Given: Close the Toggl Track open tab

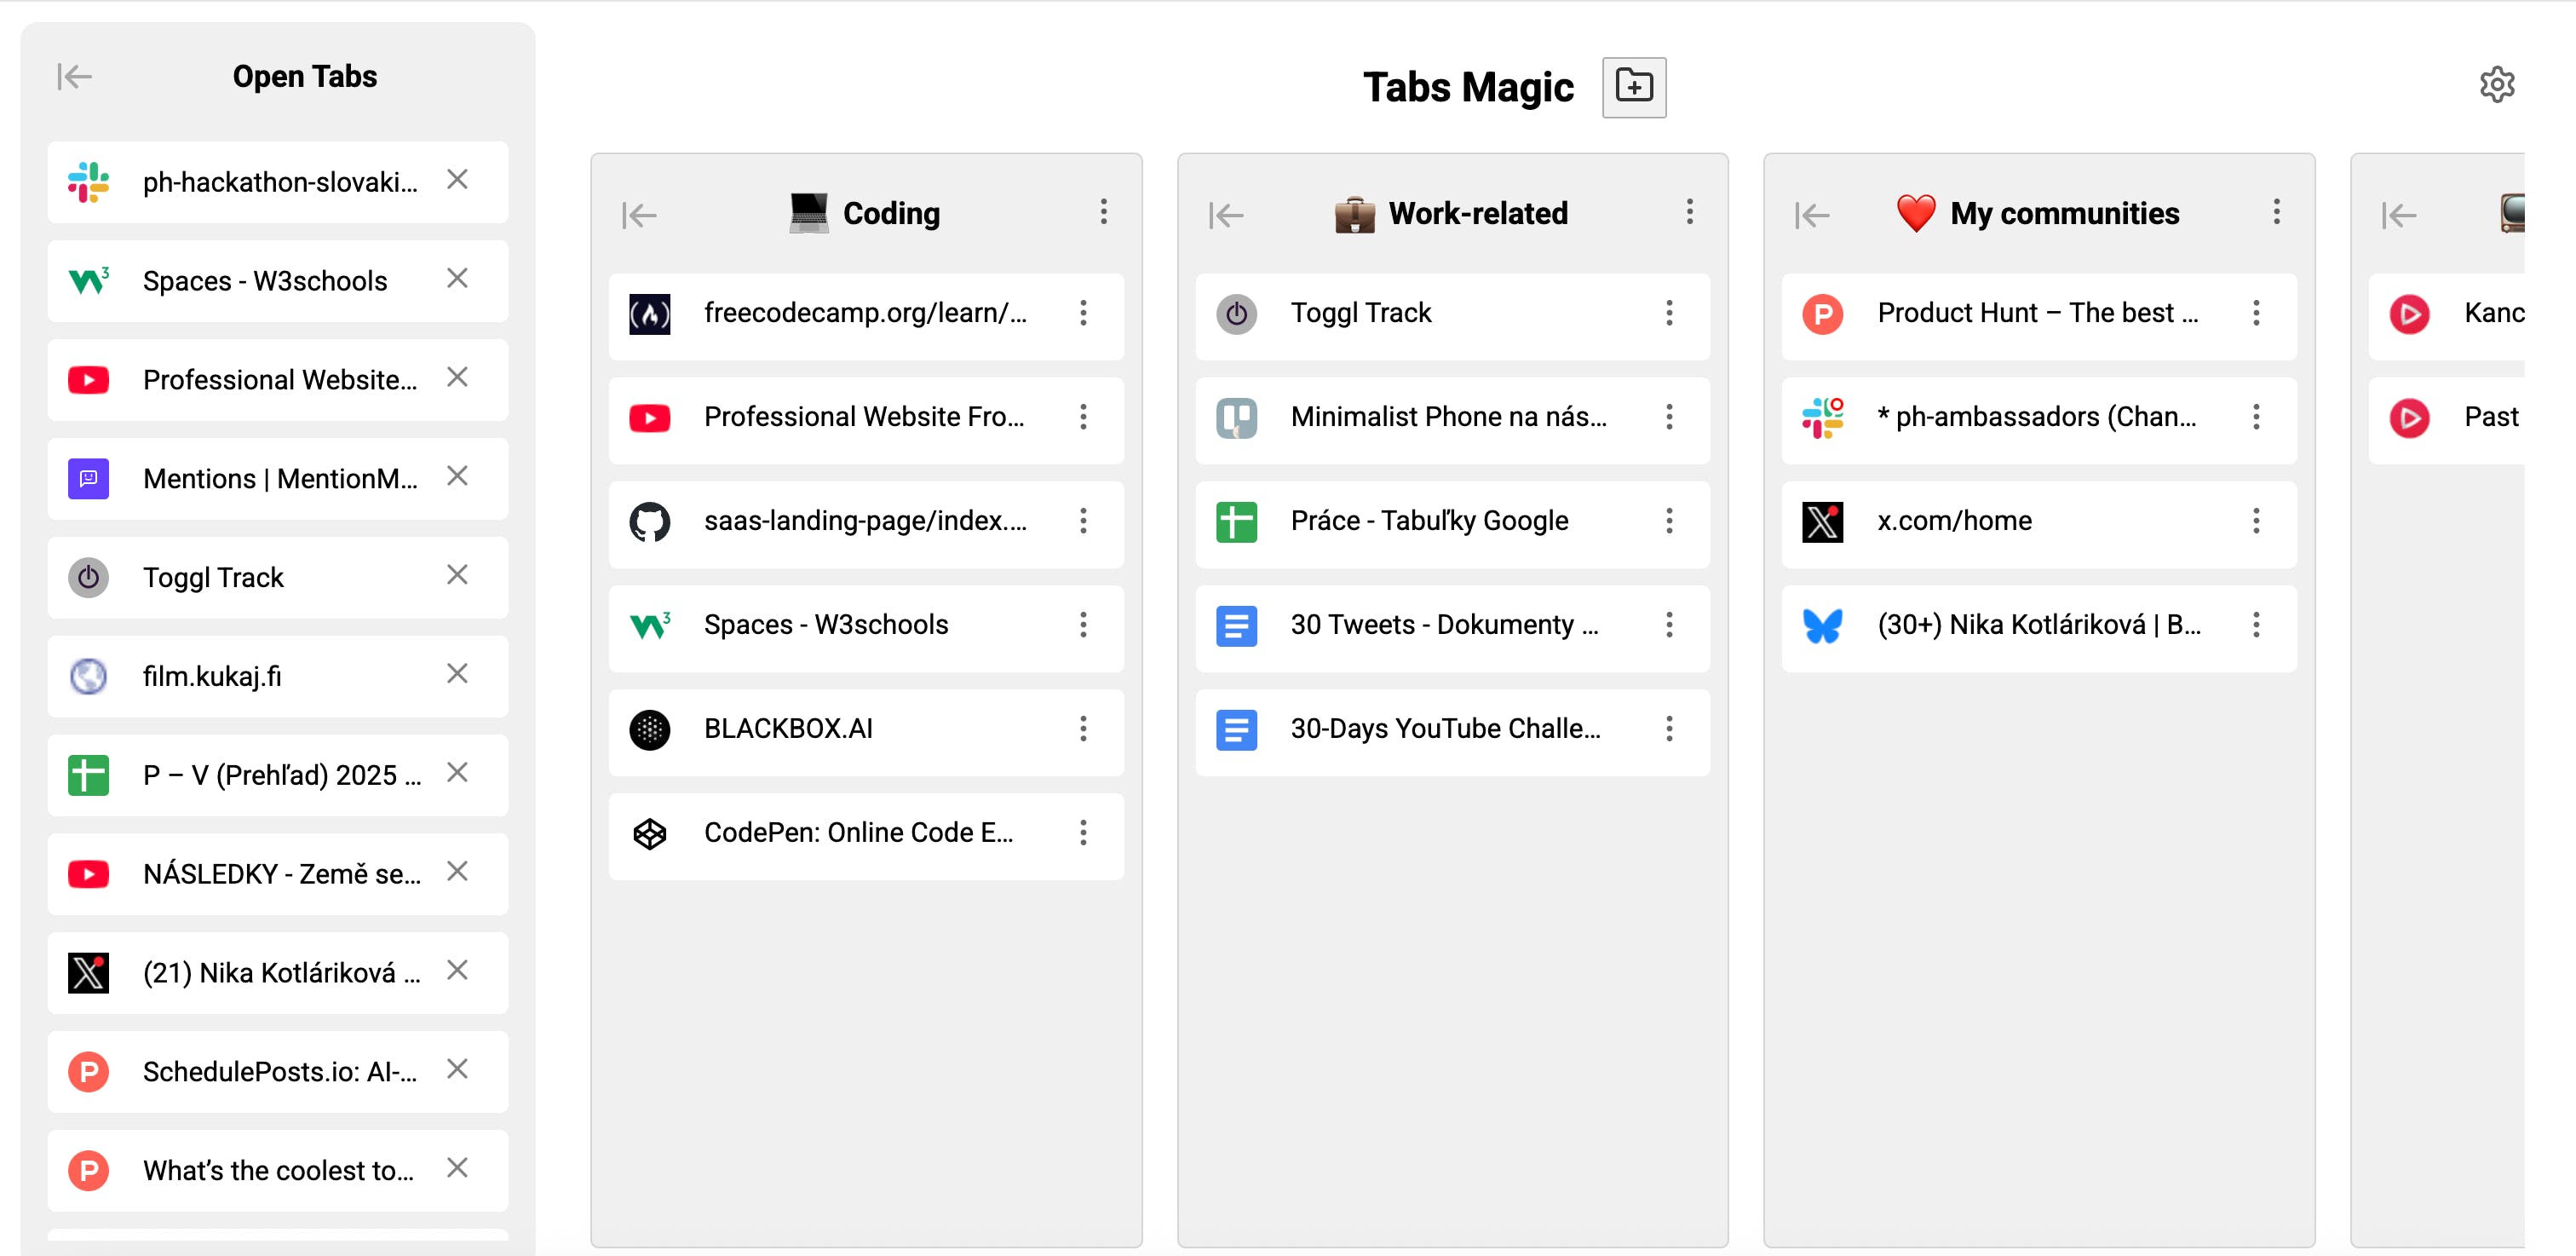Looking at the screenshot, I should coord(457,575).
